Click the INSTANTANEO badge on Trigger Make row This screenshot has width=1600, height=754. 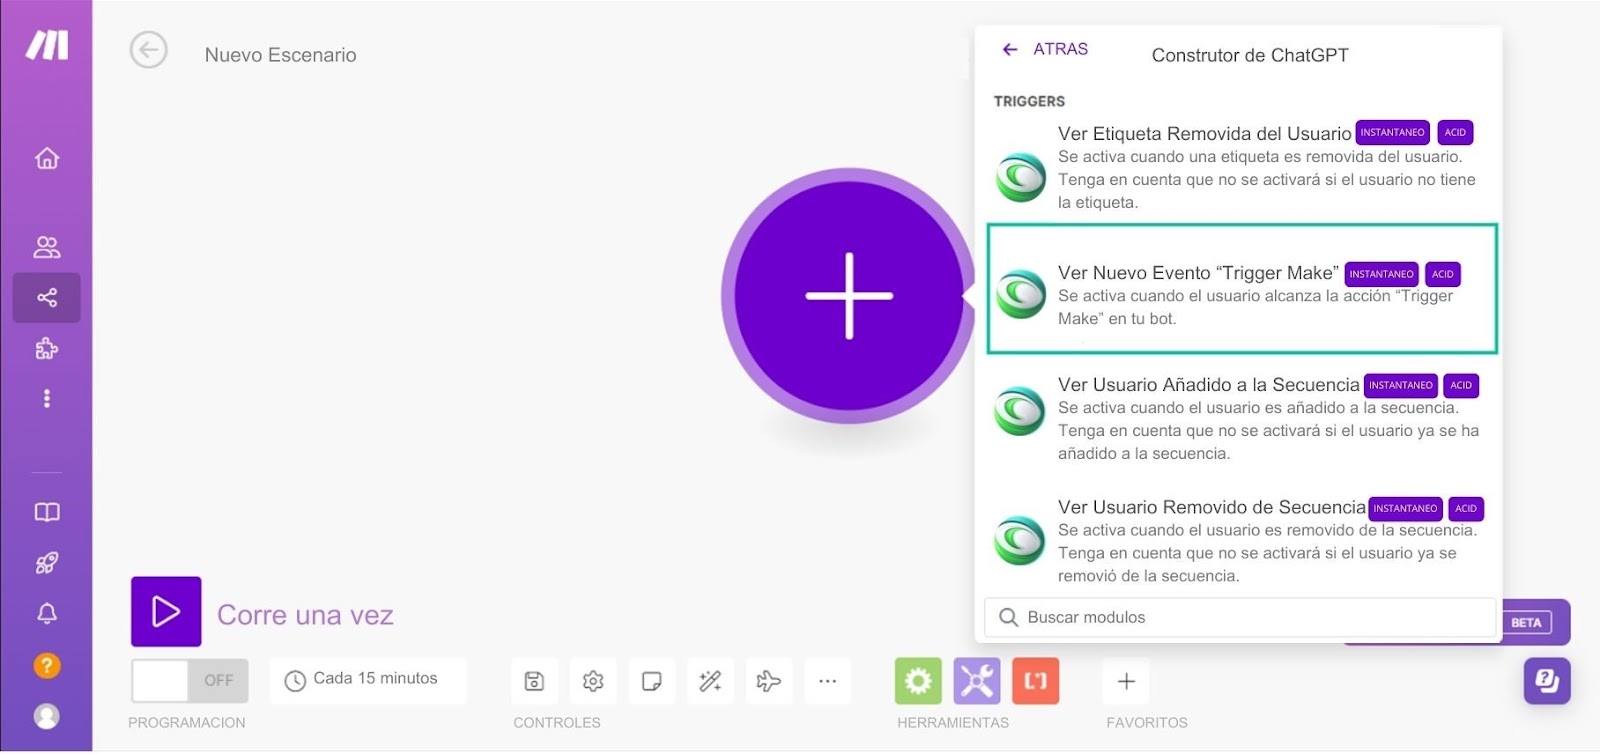[x=1381, y=274]
